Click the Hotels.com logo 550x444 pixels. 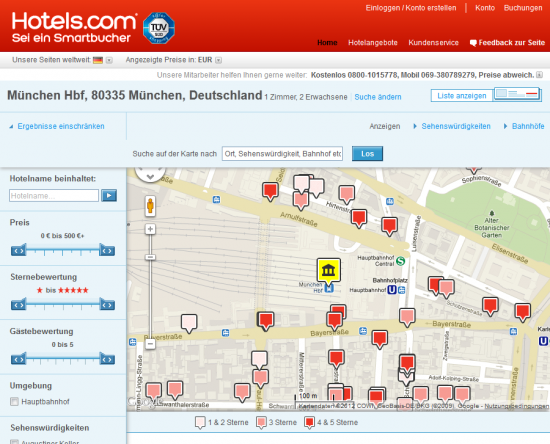(x=74, y=27)
